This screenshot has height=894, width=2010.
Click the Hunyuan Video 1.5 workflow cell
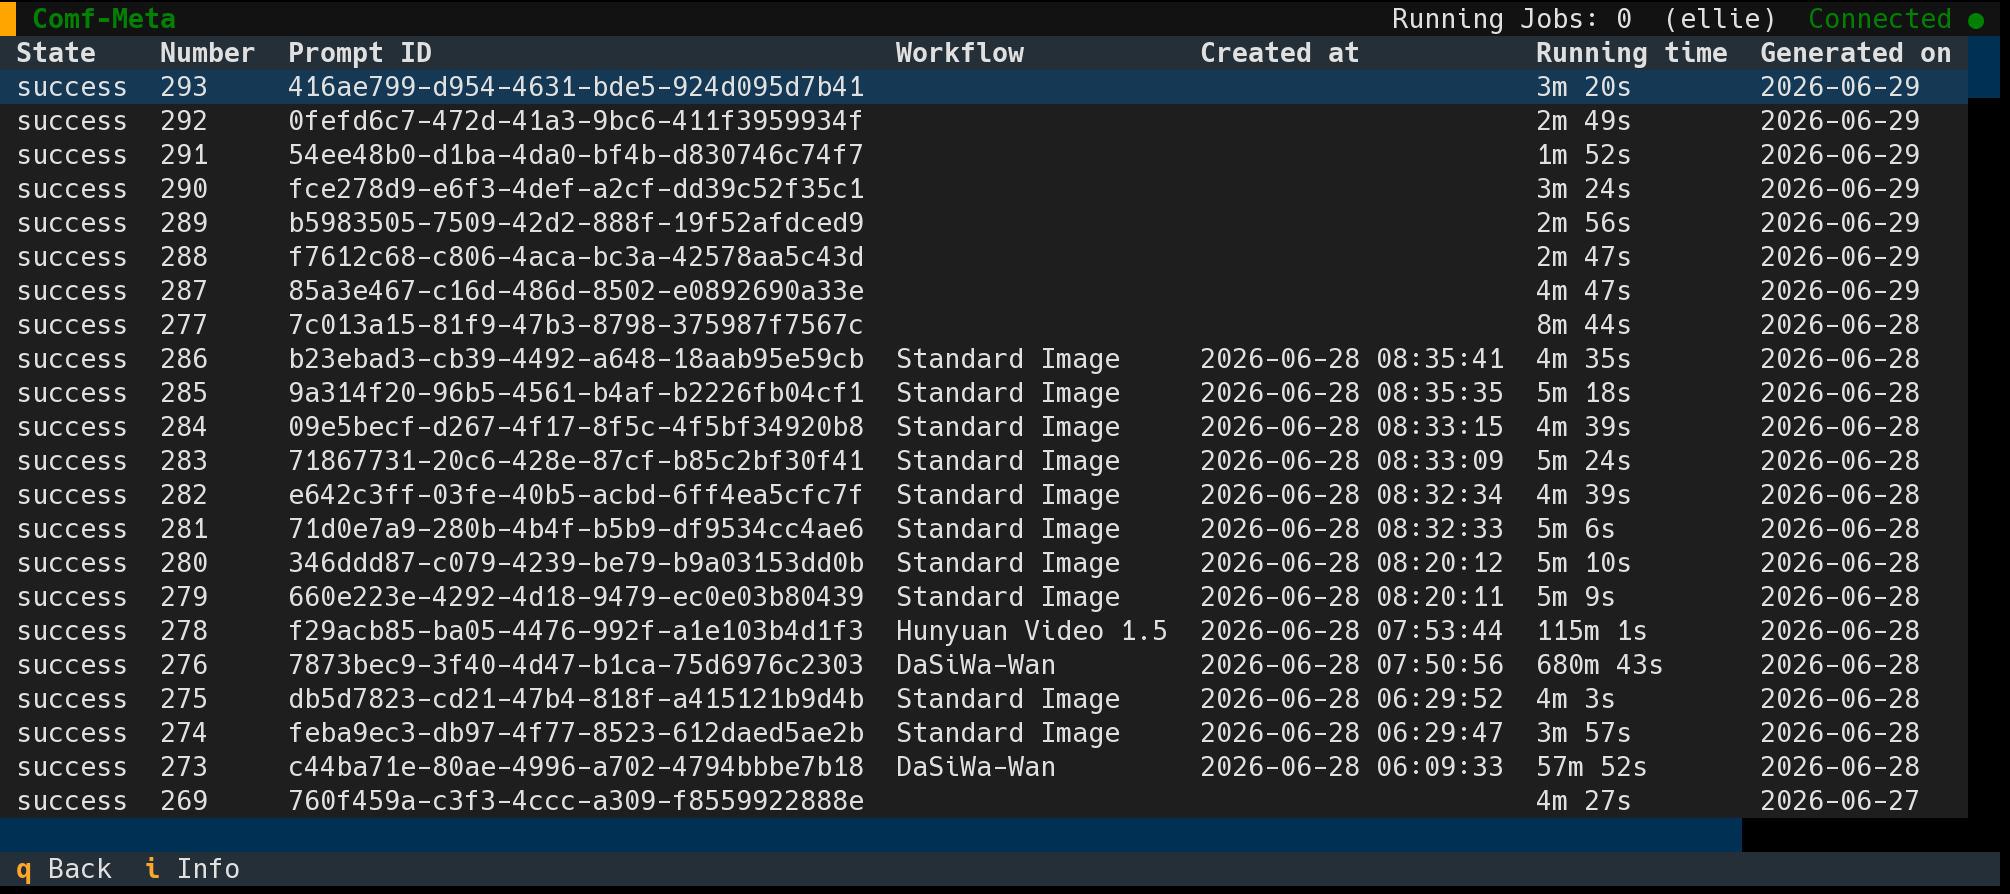1032,631
